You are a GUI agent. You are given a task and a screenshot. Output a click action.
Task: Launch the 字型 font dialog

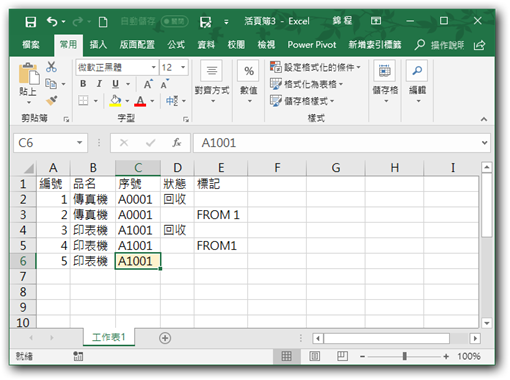(186, 119)
